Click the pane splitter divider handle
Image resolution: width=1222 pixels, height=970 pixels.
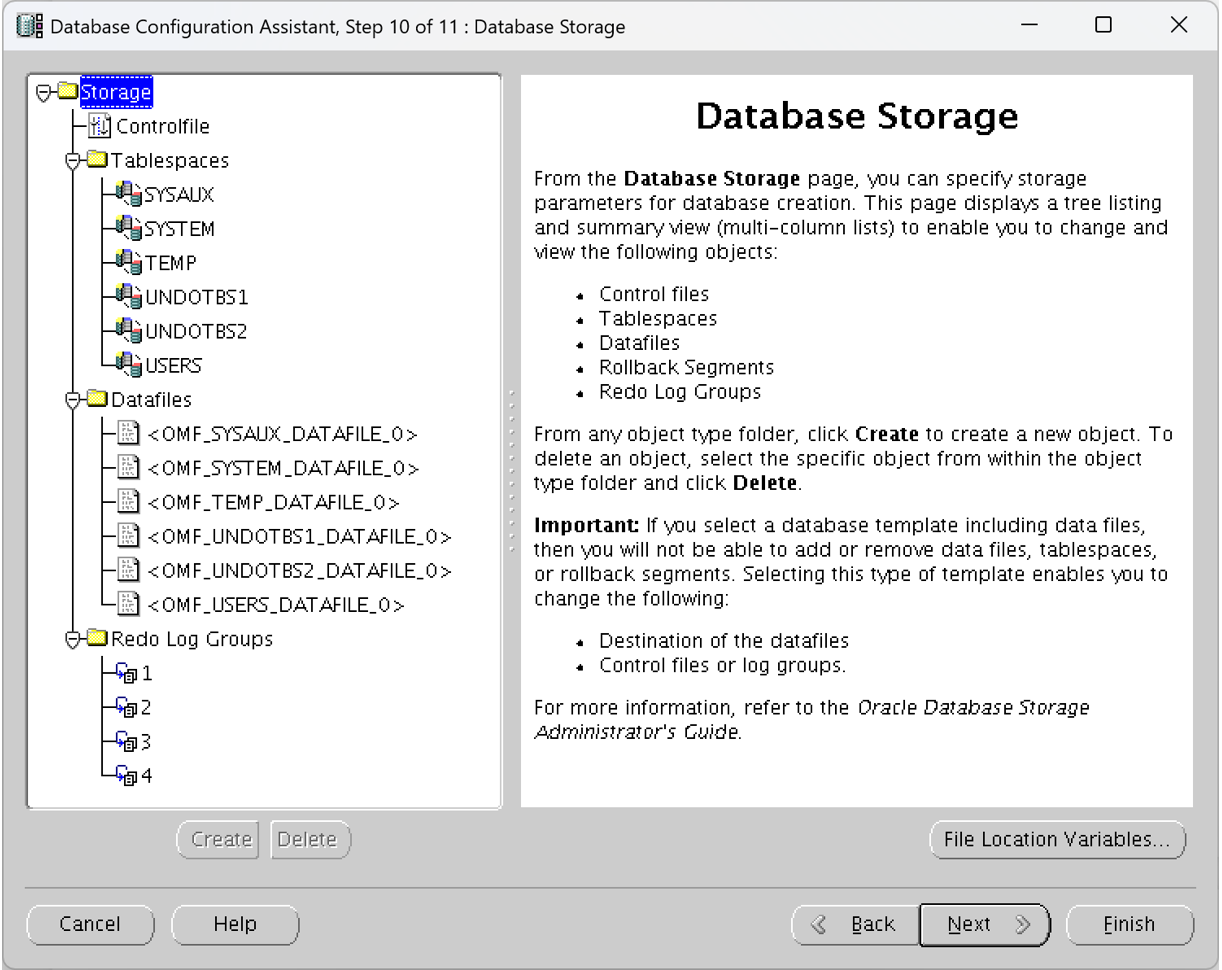[x=511, y=470]
